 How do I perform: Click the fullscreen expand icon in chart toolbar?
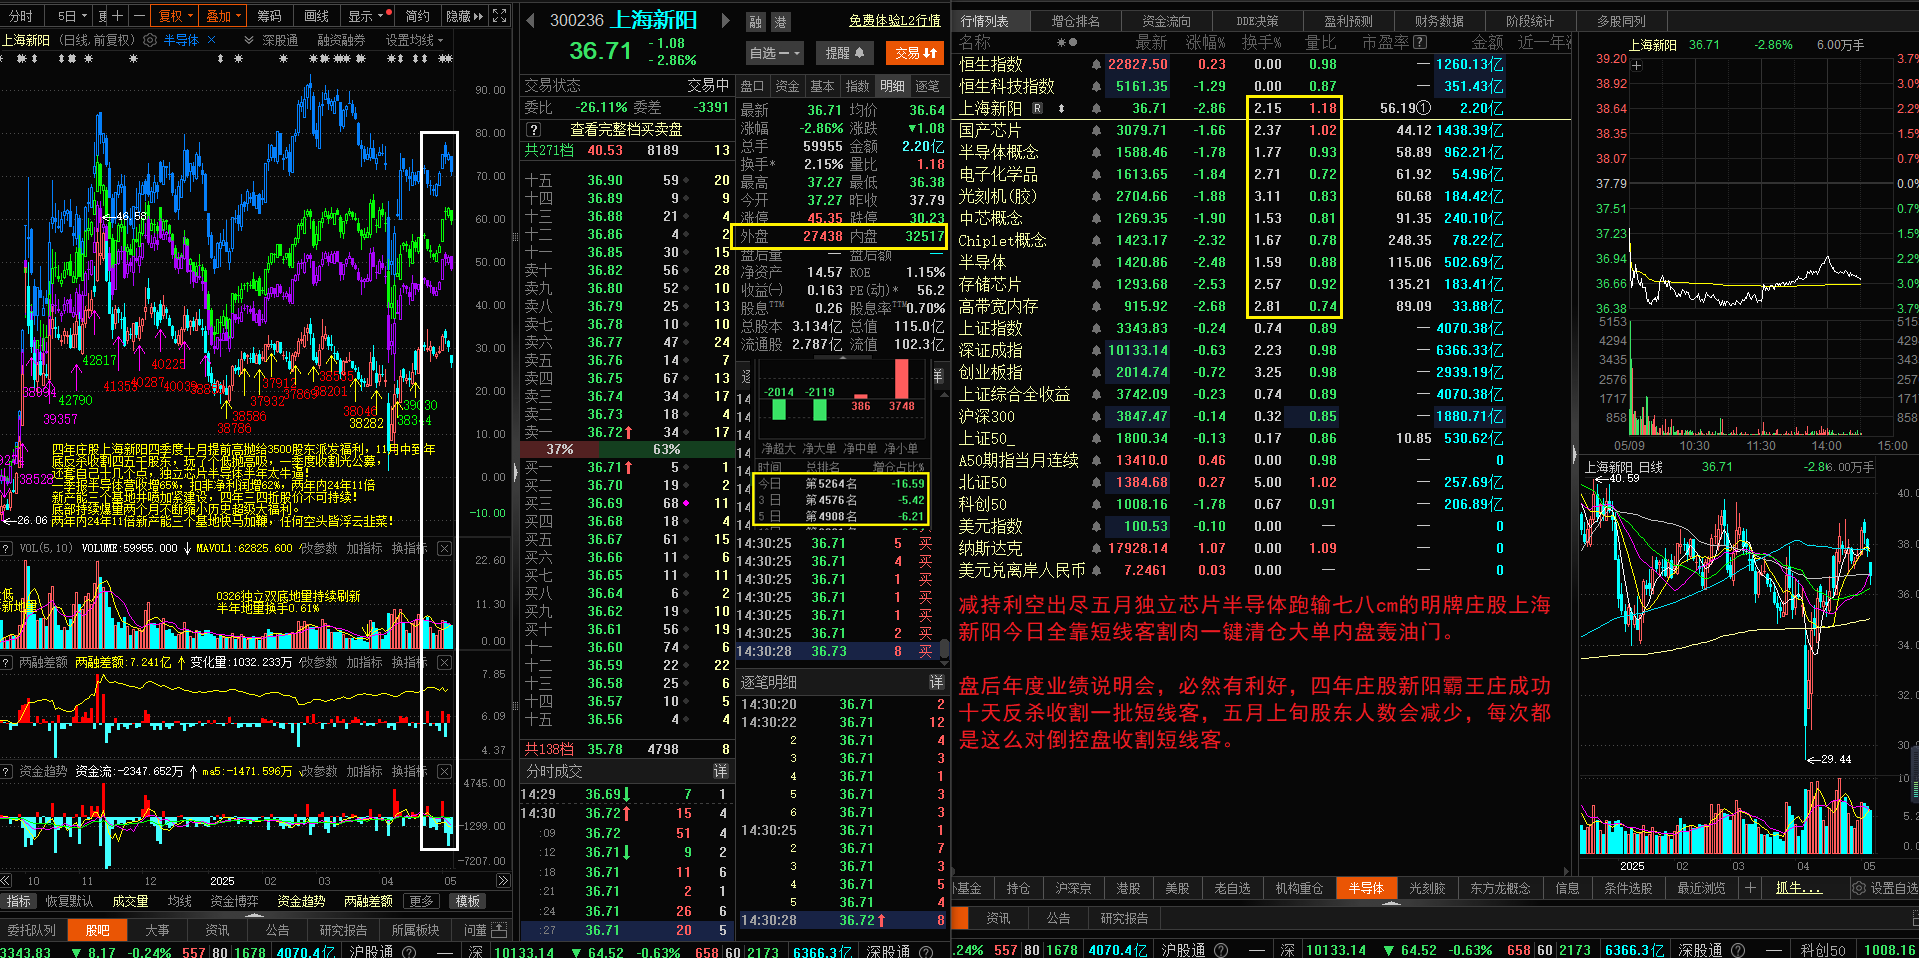[499, 15]
